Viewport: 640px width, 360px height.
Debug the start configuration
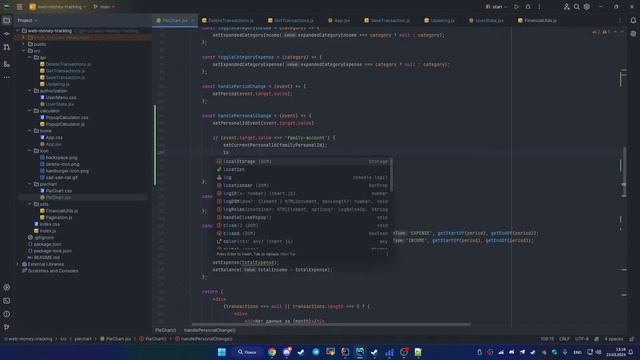coord(528,7)
